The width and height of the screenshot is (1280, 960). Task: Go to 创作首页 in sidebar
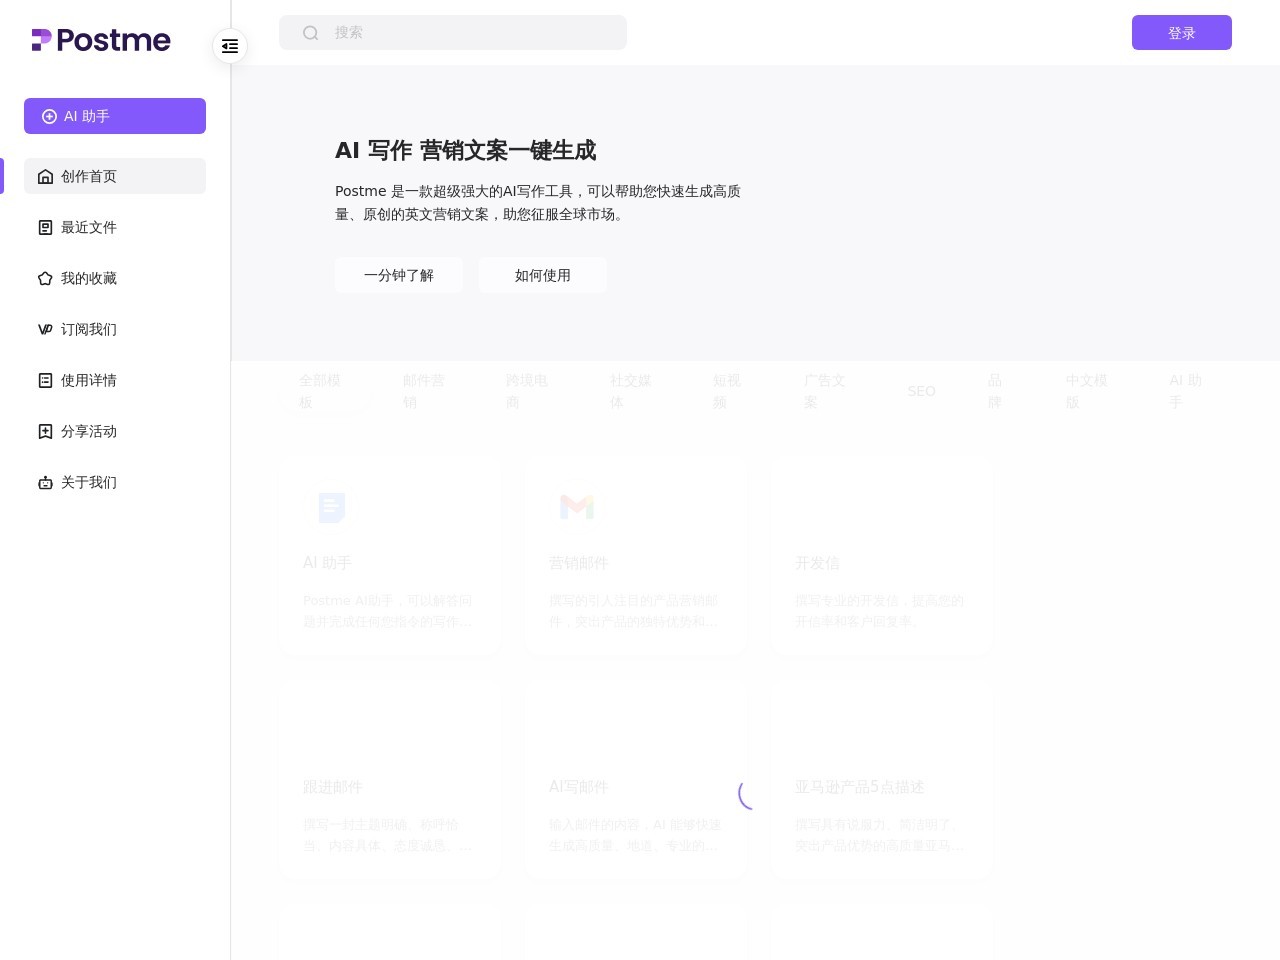click(x=115, y=176)
